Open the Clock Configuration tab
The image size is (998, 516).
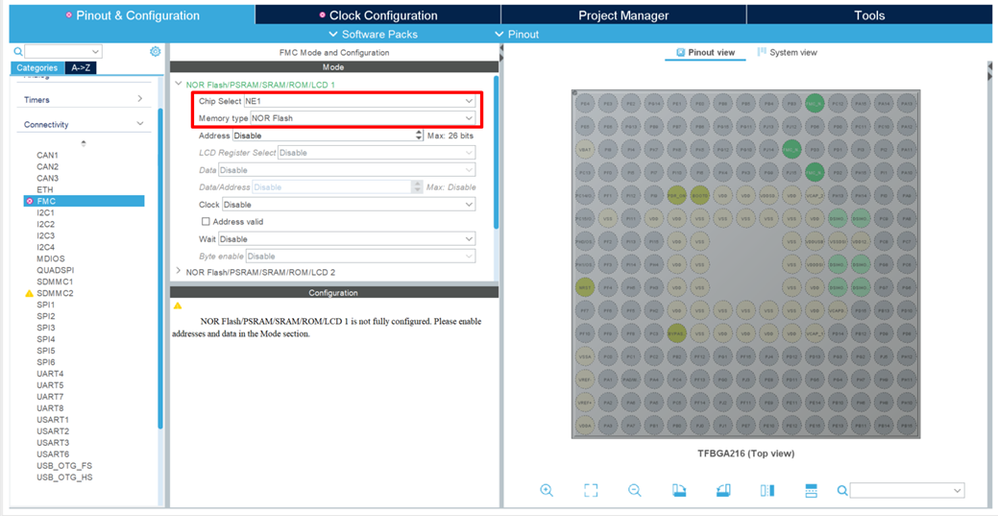(378, 15)
